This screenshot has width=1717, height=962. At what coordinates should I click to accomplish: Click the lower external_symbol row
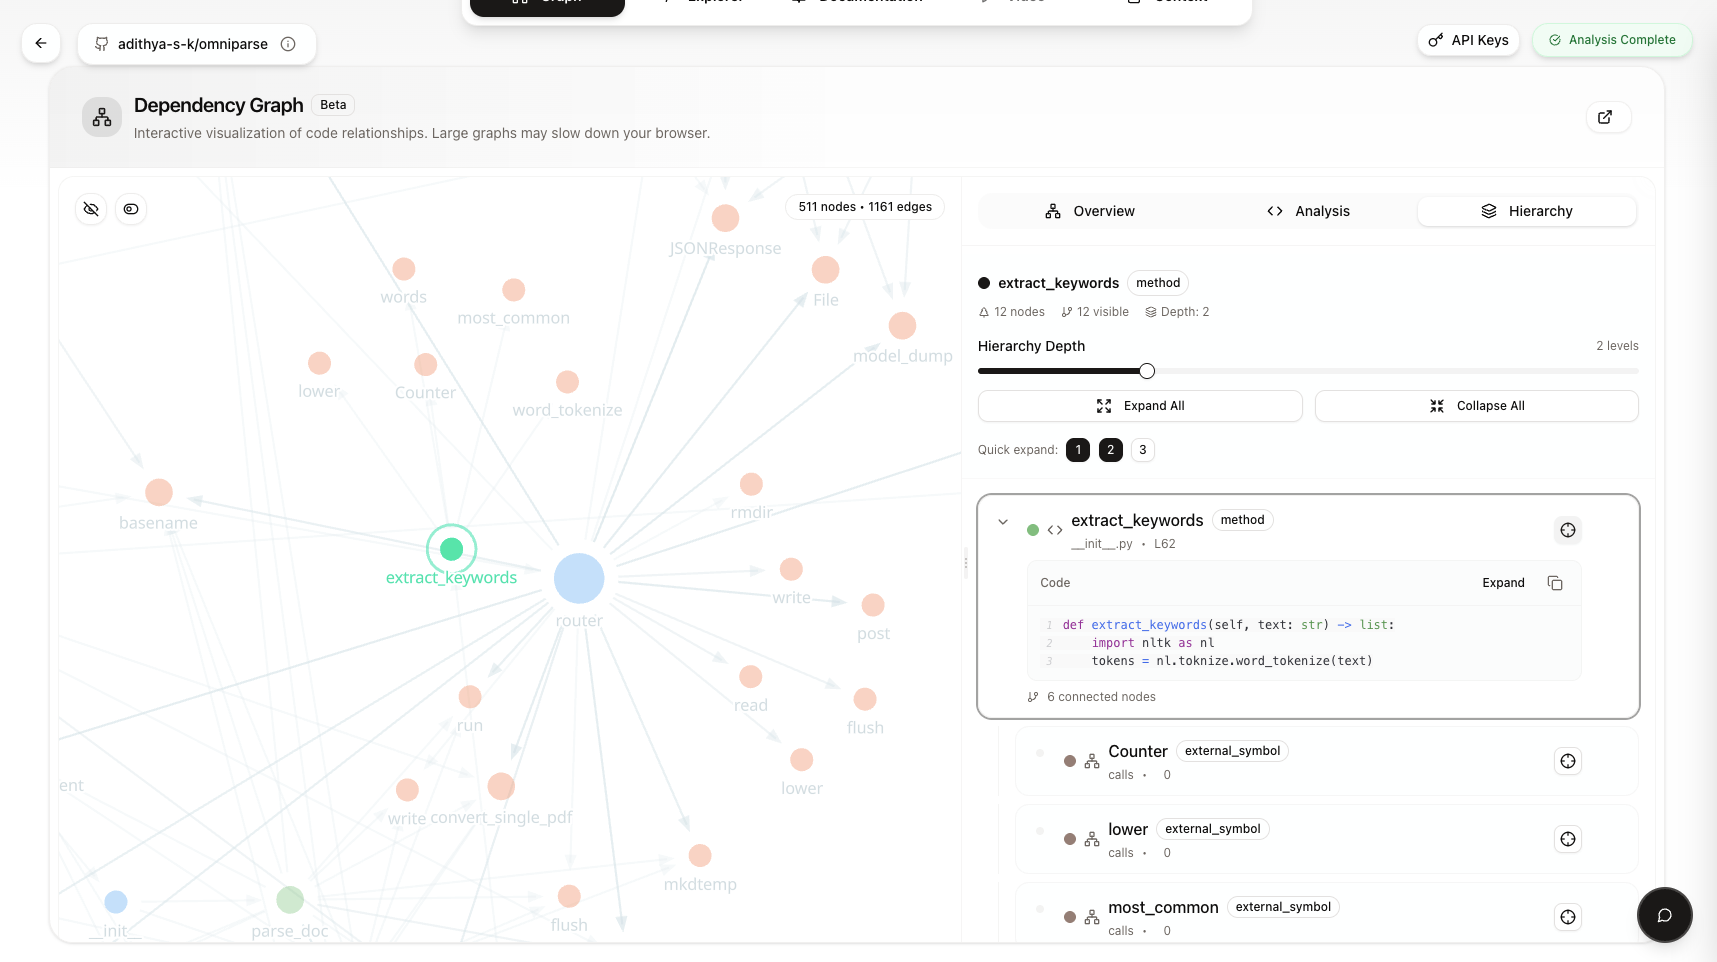(1326, 839)
